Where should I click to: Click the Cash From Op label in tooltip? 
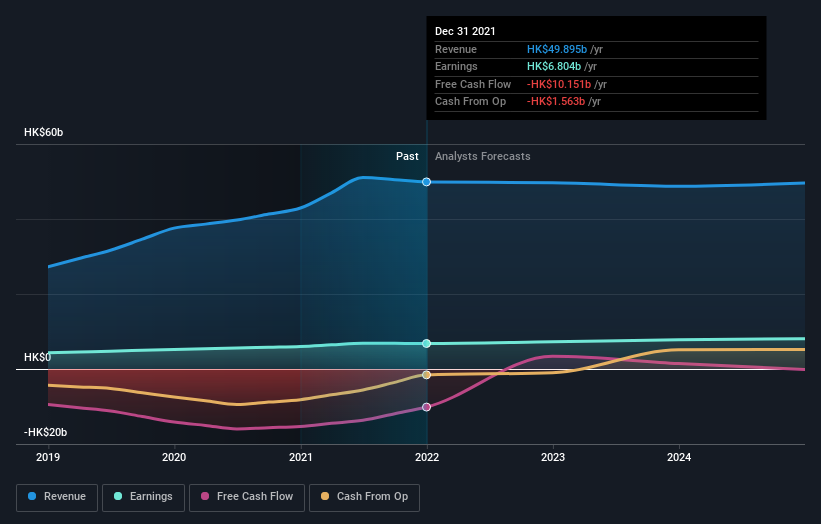tap(470, 102)
